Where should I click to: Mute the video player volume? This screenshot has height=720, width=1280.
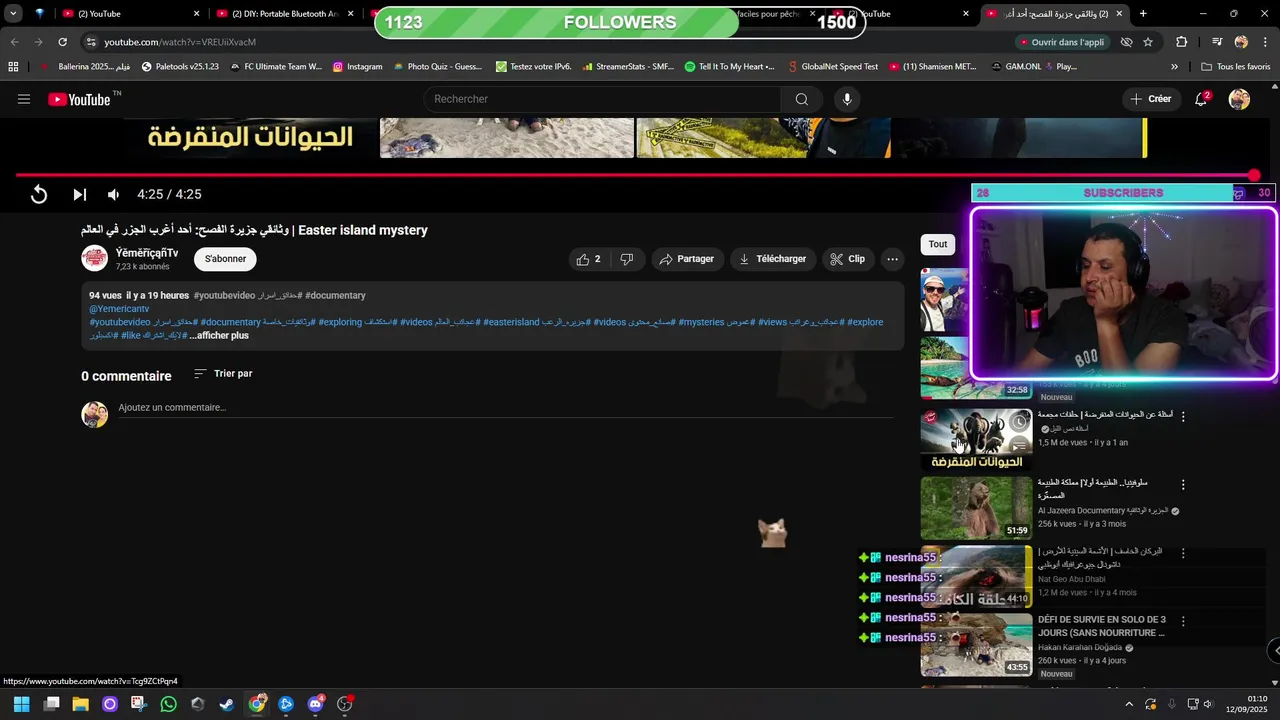click(x=113, y=194)
